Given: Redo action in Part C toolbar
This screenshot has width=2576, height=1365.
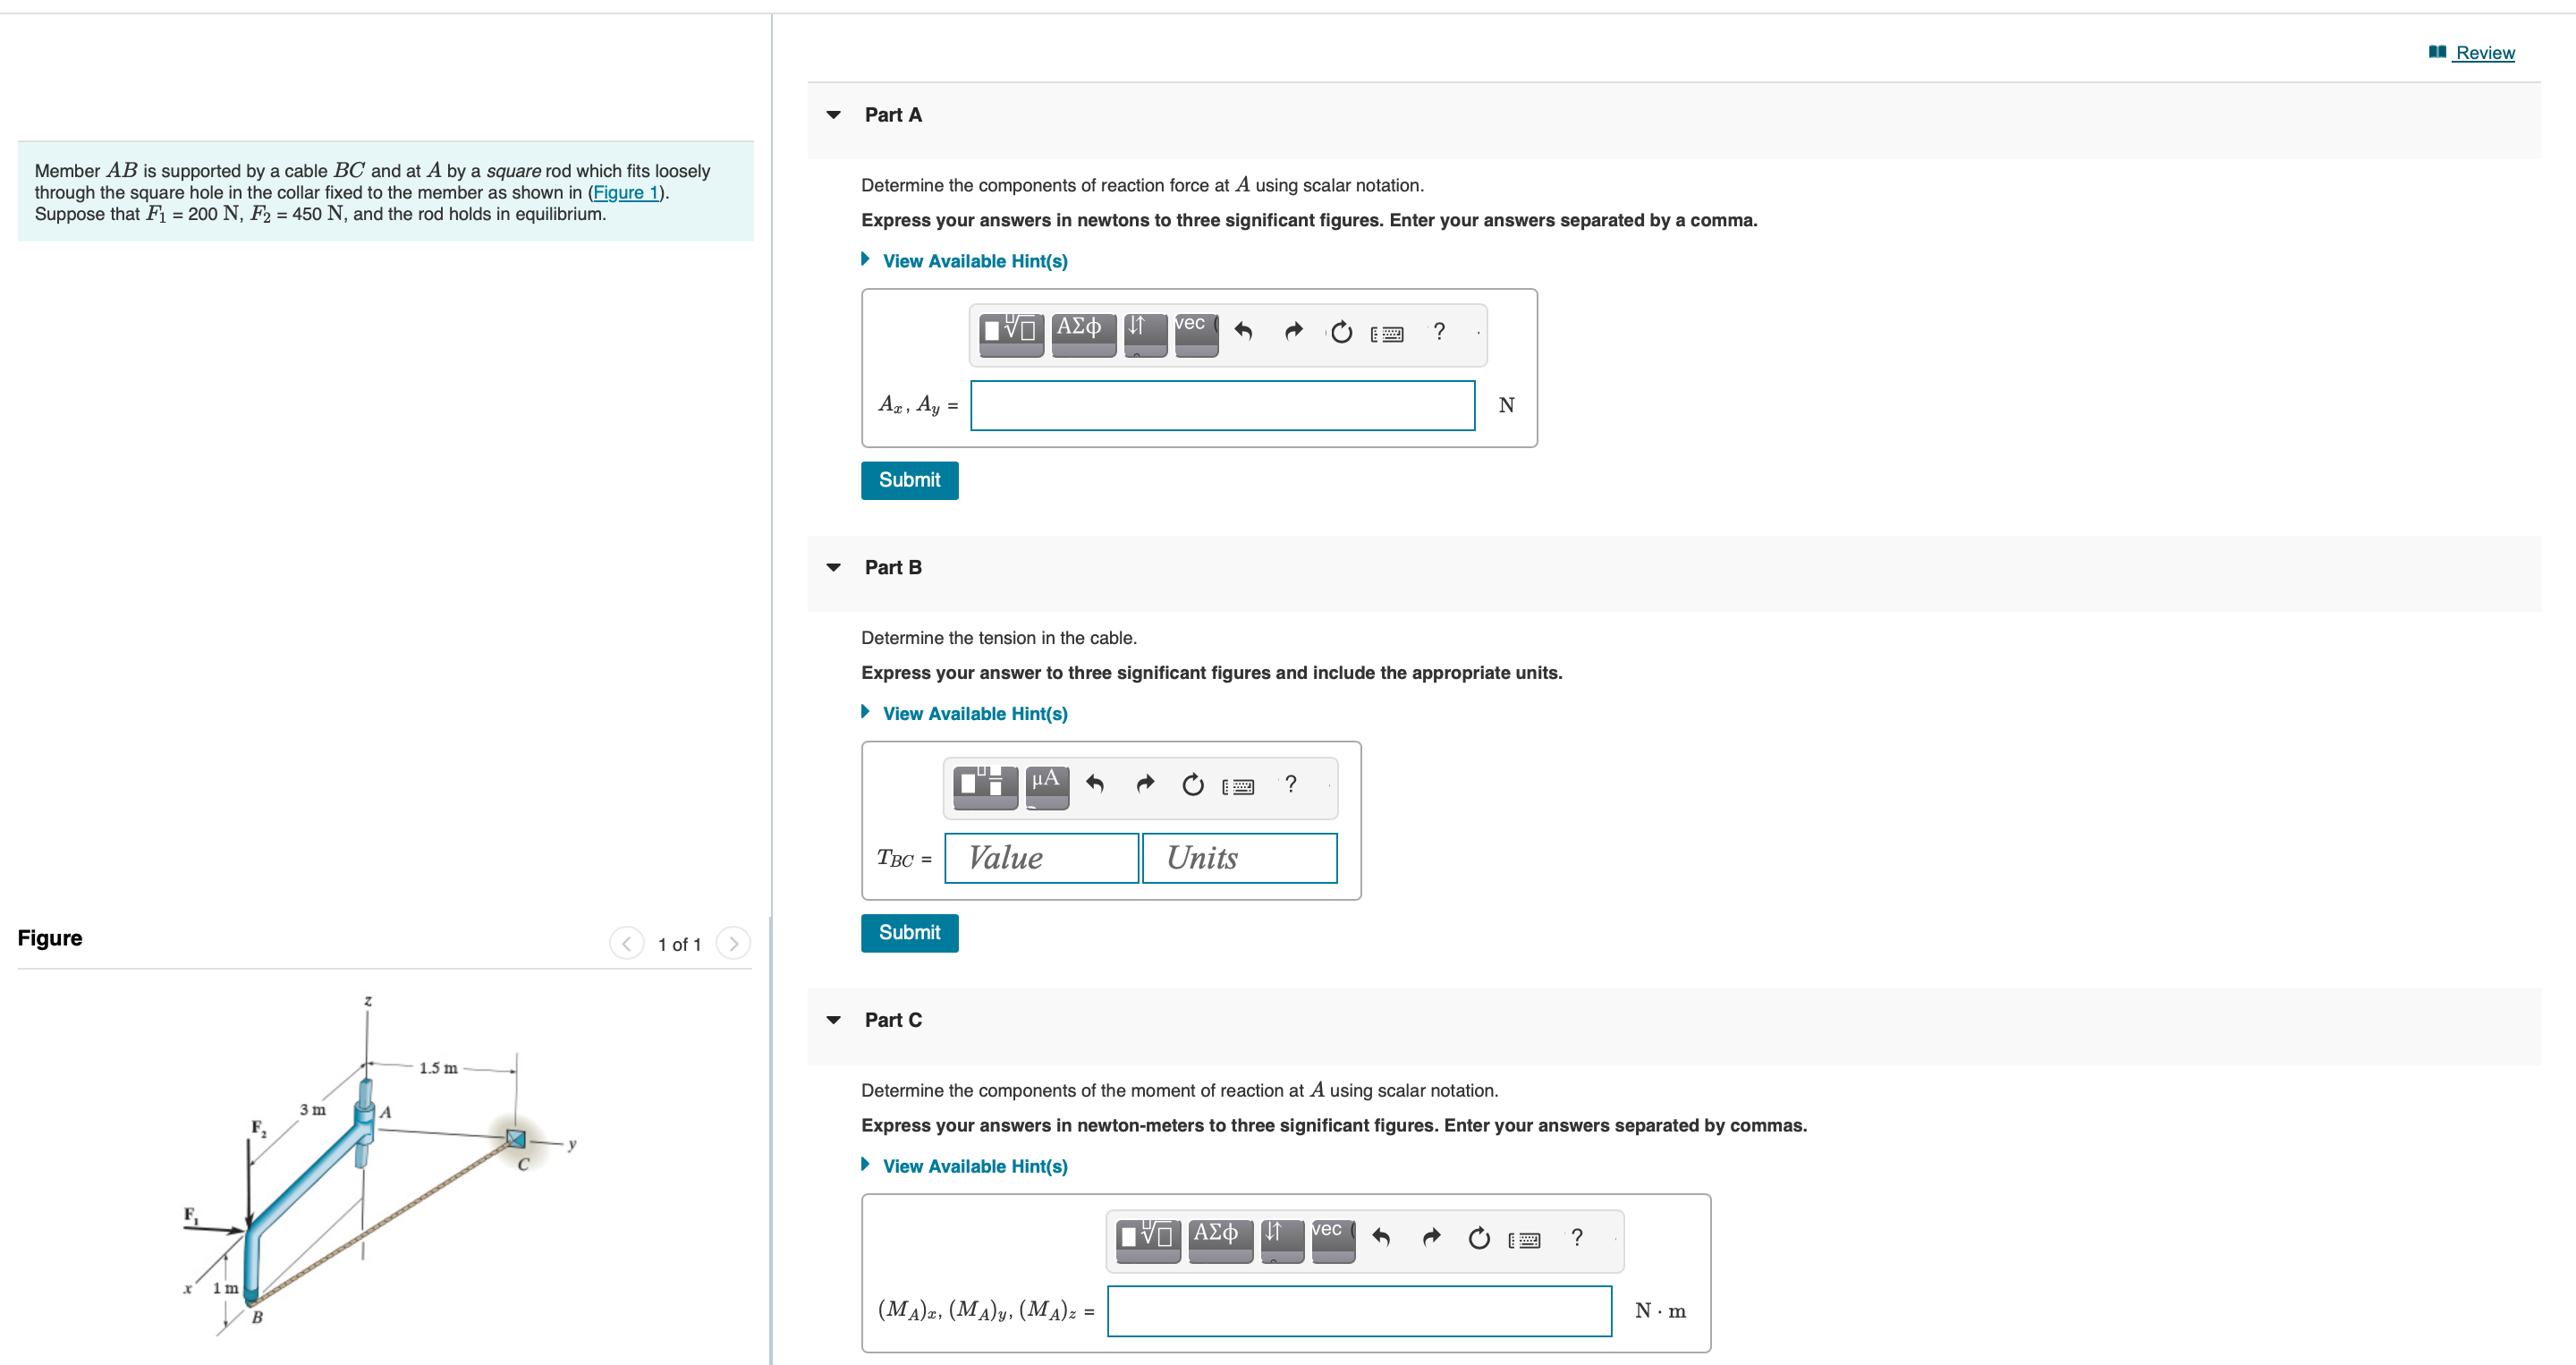Looking at the screenshot, I should pos(1431,1238).
